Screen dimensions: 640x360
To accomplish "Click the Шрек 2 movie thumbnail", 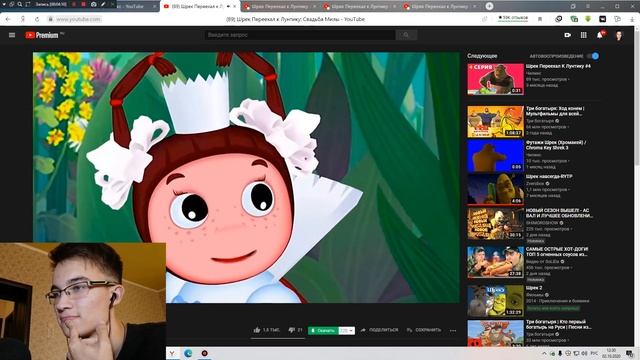I will click(x=495, y=301).
